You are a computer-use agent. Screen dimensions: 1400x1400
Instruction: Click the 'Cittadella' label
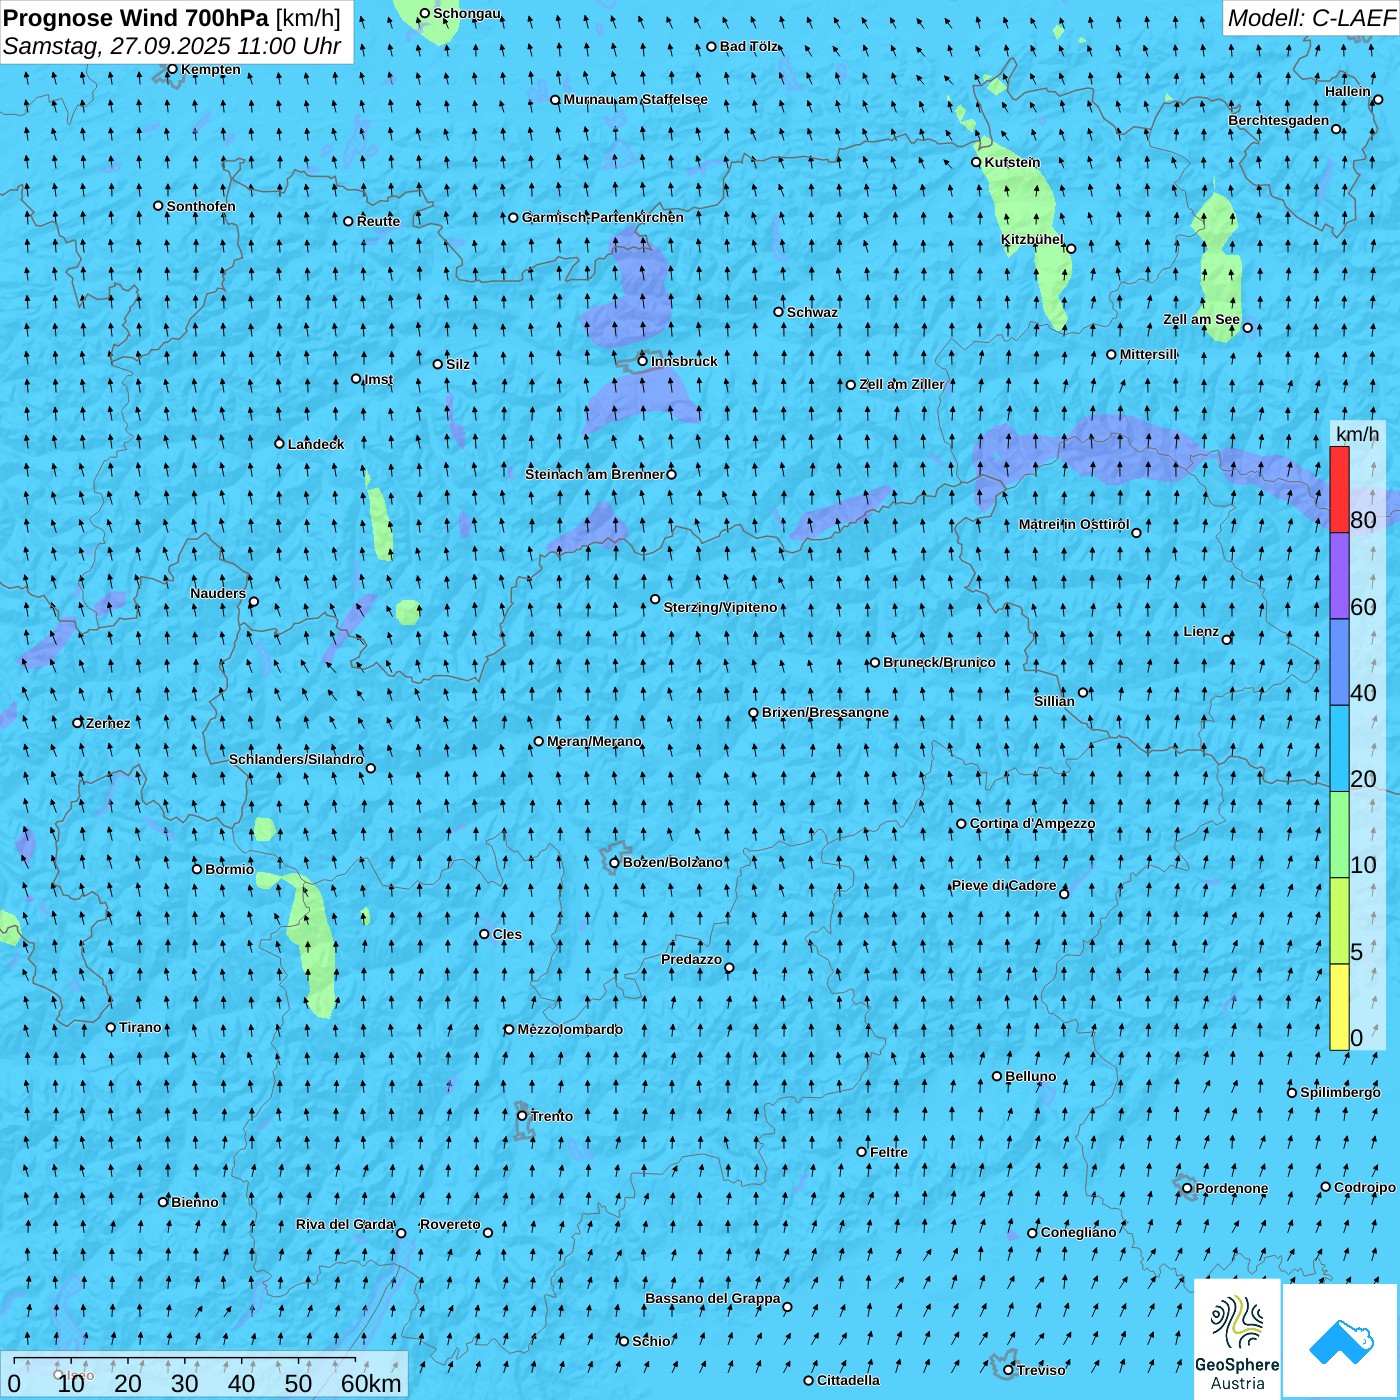[x=848, y=1380]
